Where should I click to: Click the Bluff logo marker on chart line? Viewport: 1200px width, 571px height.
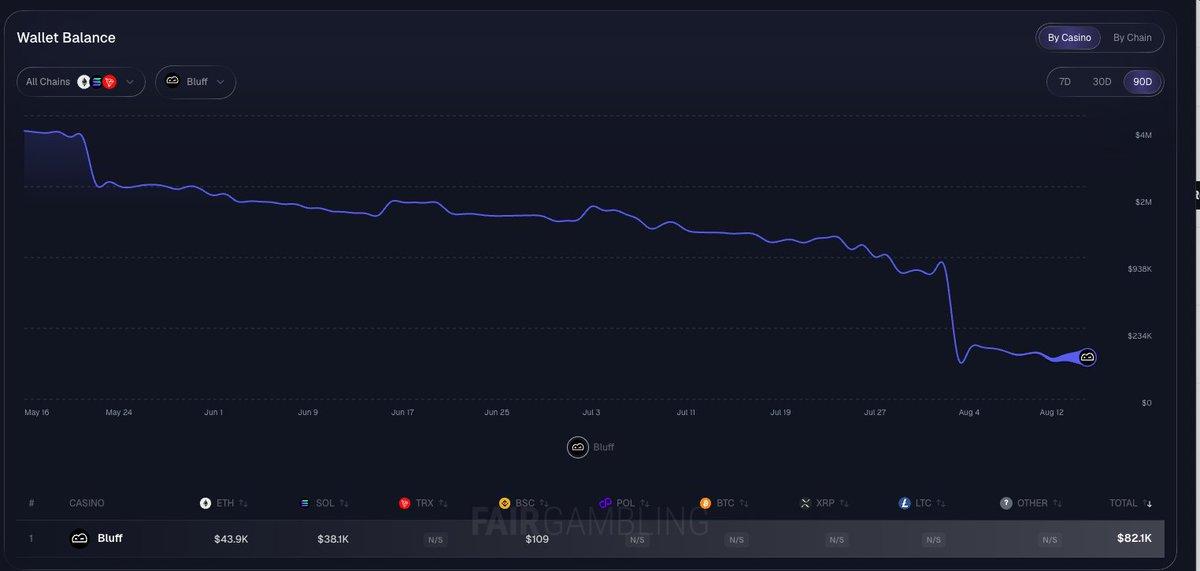coord(1087,357)
